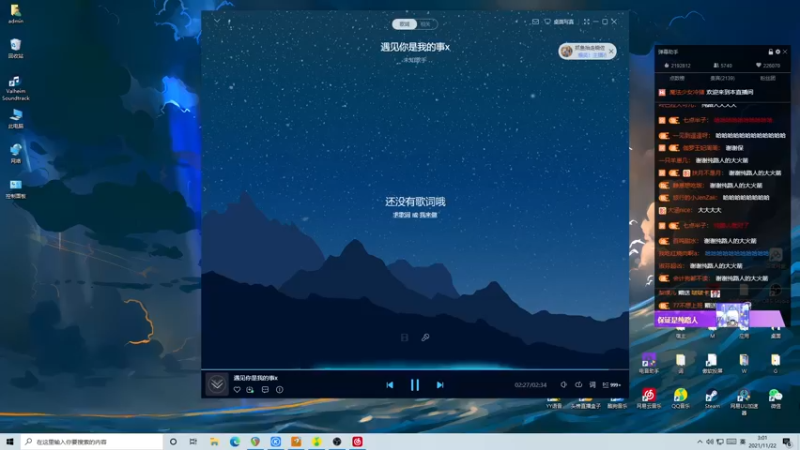Viewport: 800px width, 450px height.
Task: Switch to the middle audience tab in danmaku assistant
Action: click(x=722, y=78)
